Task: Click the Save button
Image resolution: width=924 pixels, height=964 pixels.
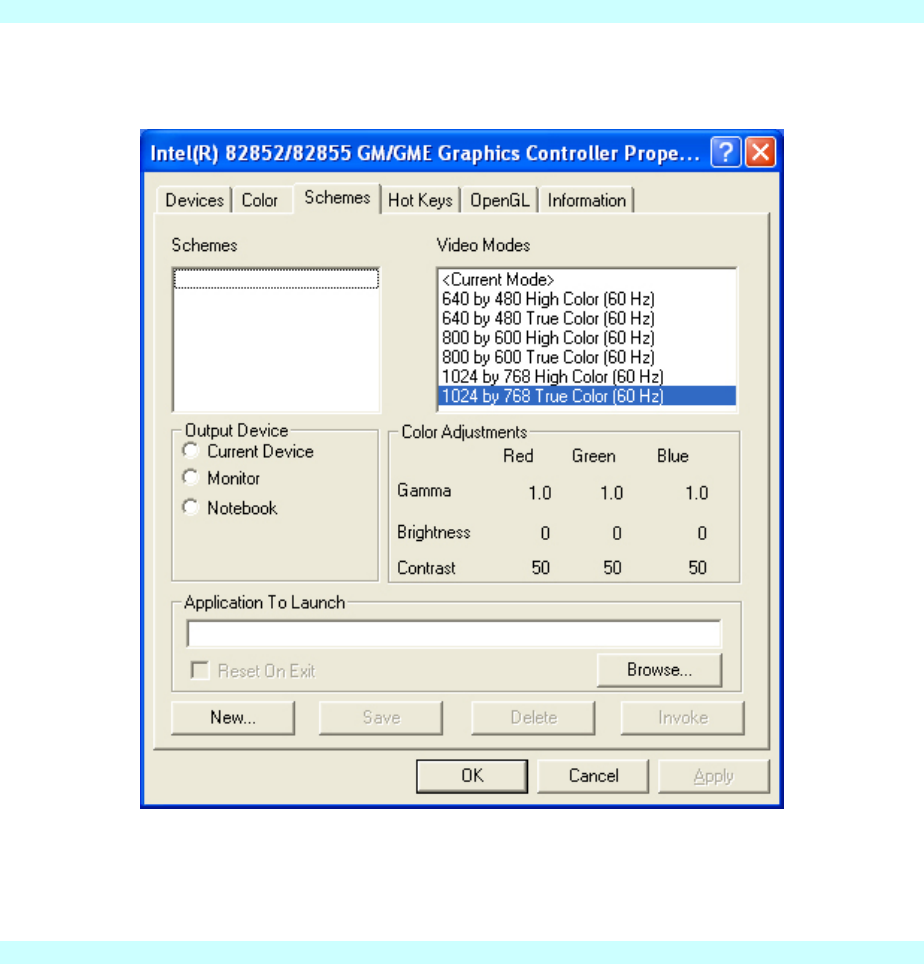Action: click(x=381, y=717)
